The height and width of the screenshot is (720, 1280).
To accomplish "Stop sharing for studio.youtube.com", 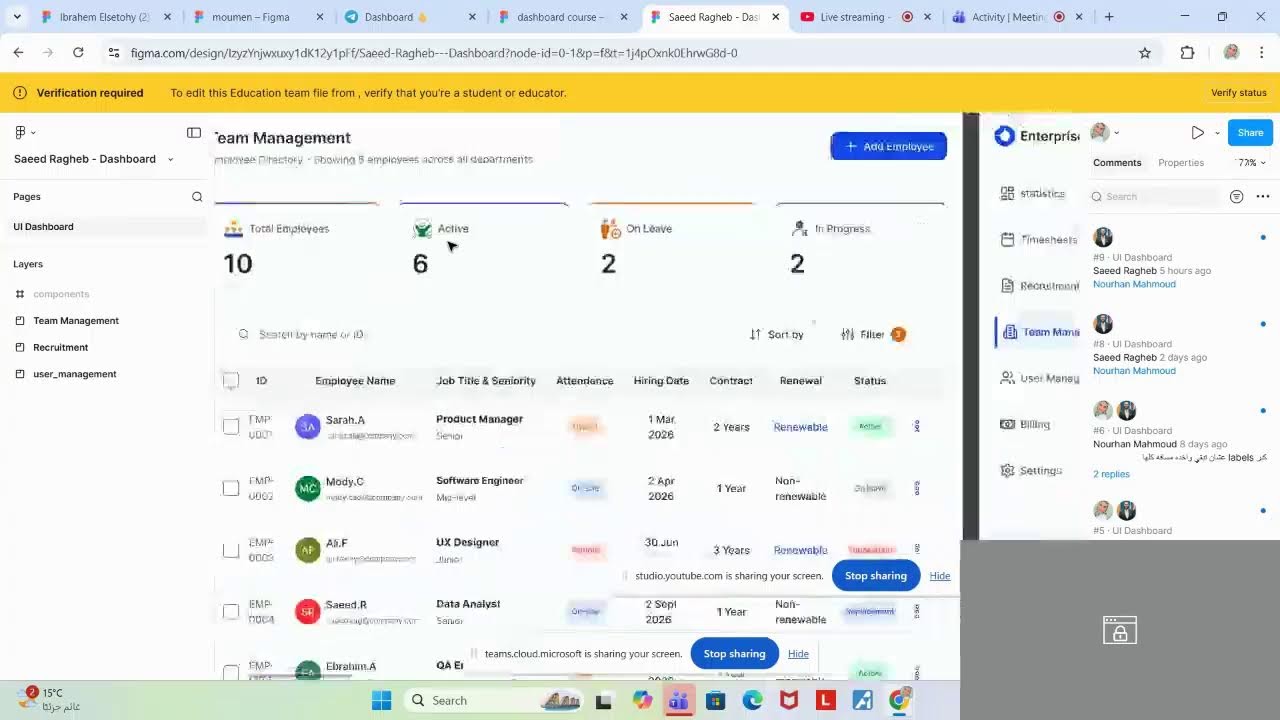I will click(x=875, y=576).
